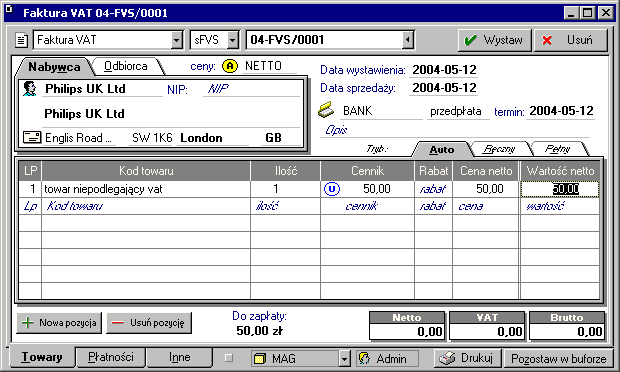Select the Pełny mode tab
Screen dimensions: 620x372
[558, 149]
